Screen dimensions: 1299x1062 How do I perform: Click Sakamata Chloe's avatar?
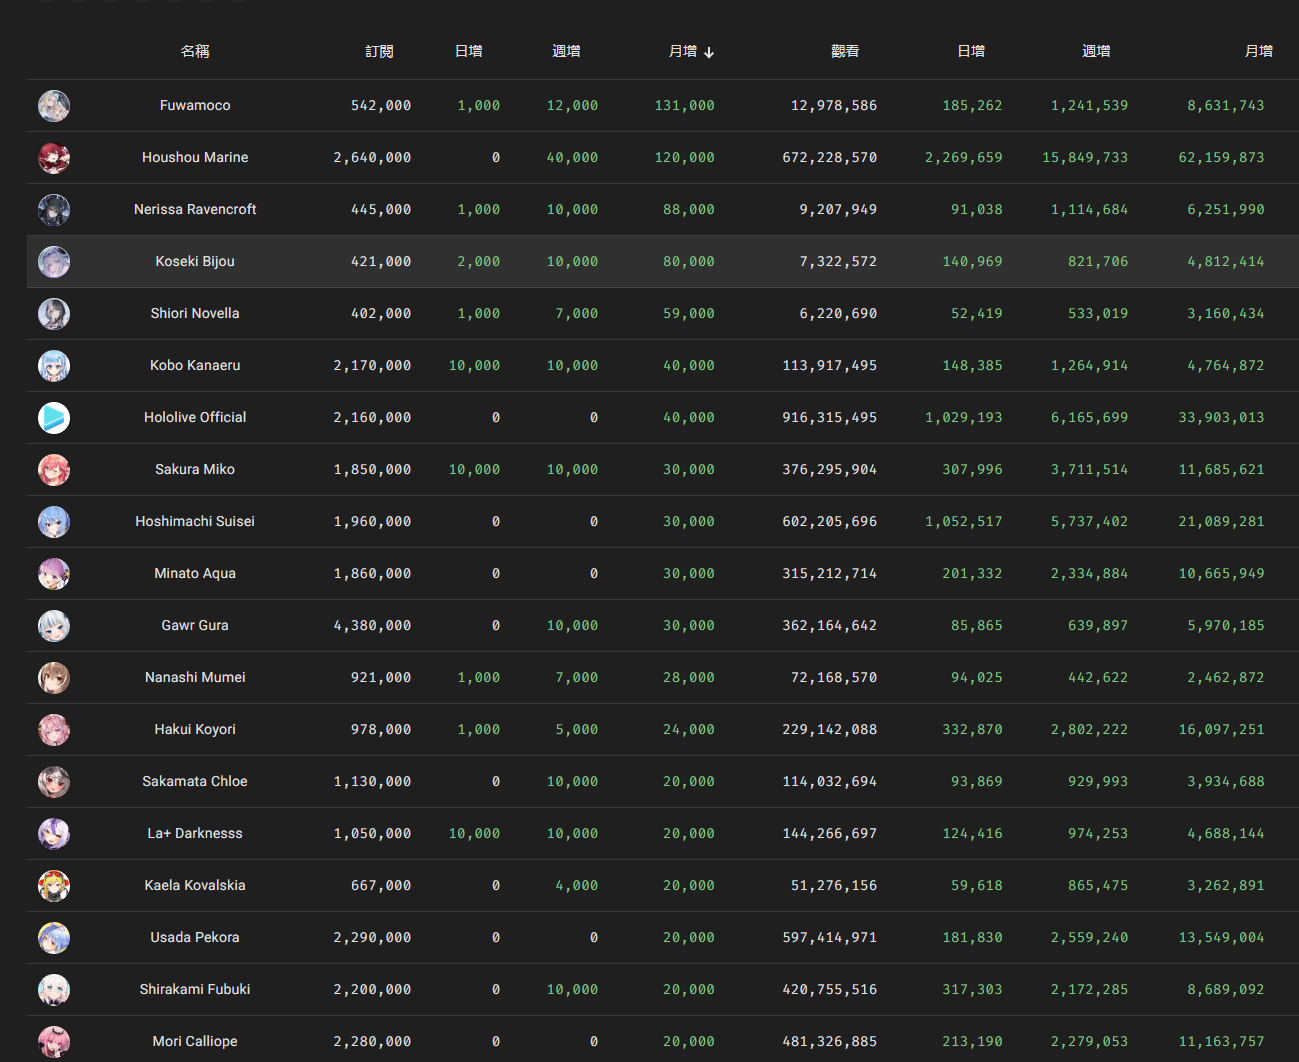click(x=54, y=782)
